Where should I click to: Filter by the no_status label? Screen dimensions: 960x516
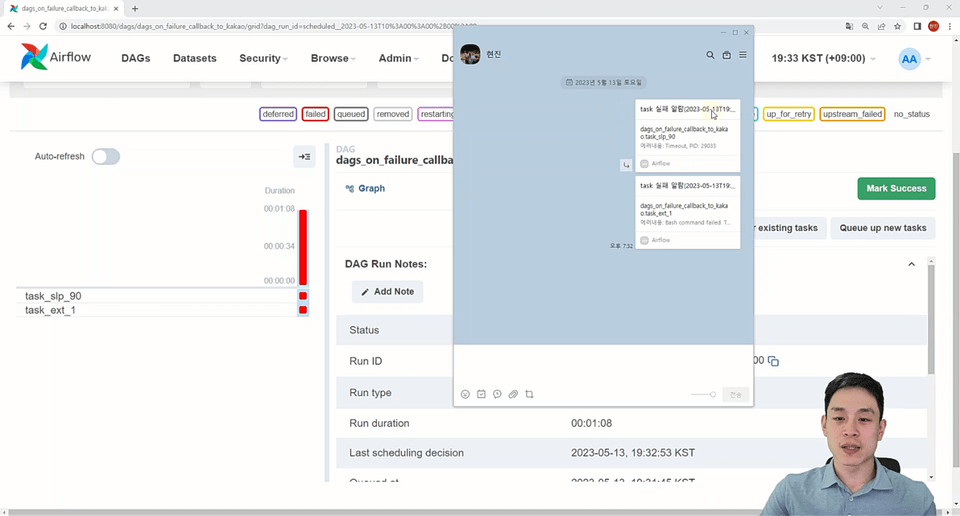point(912,114)
